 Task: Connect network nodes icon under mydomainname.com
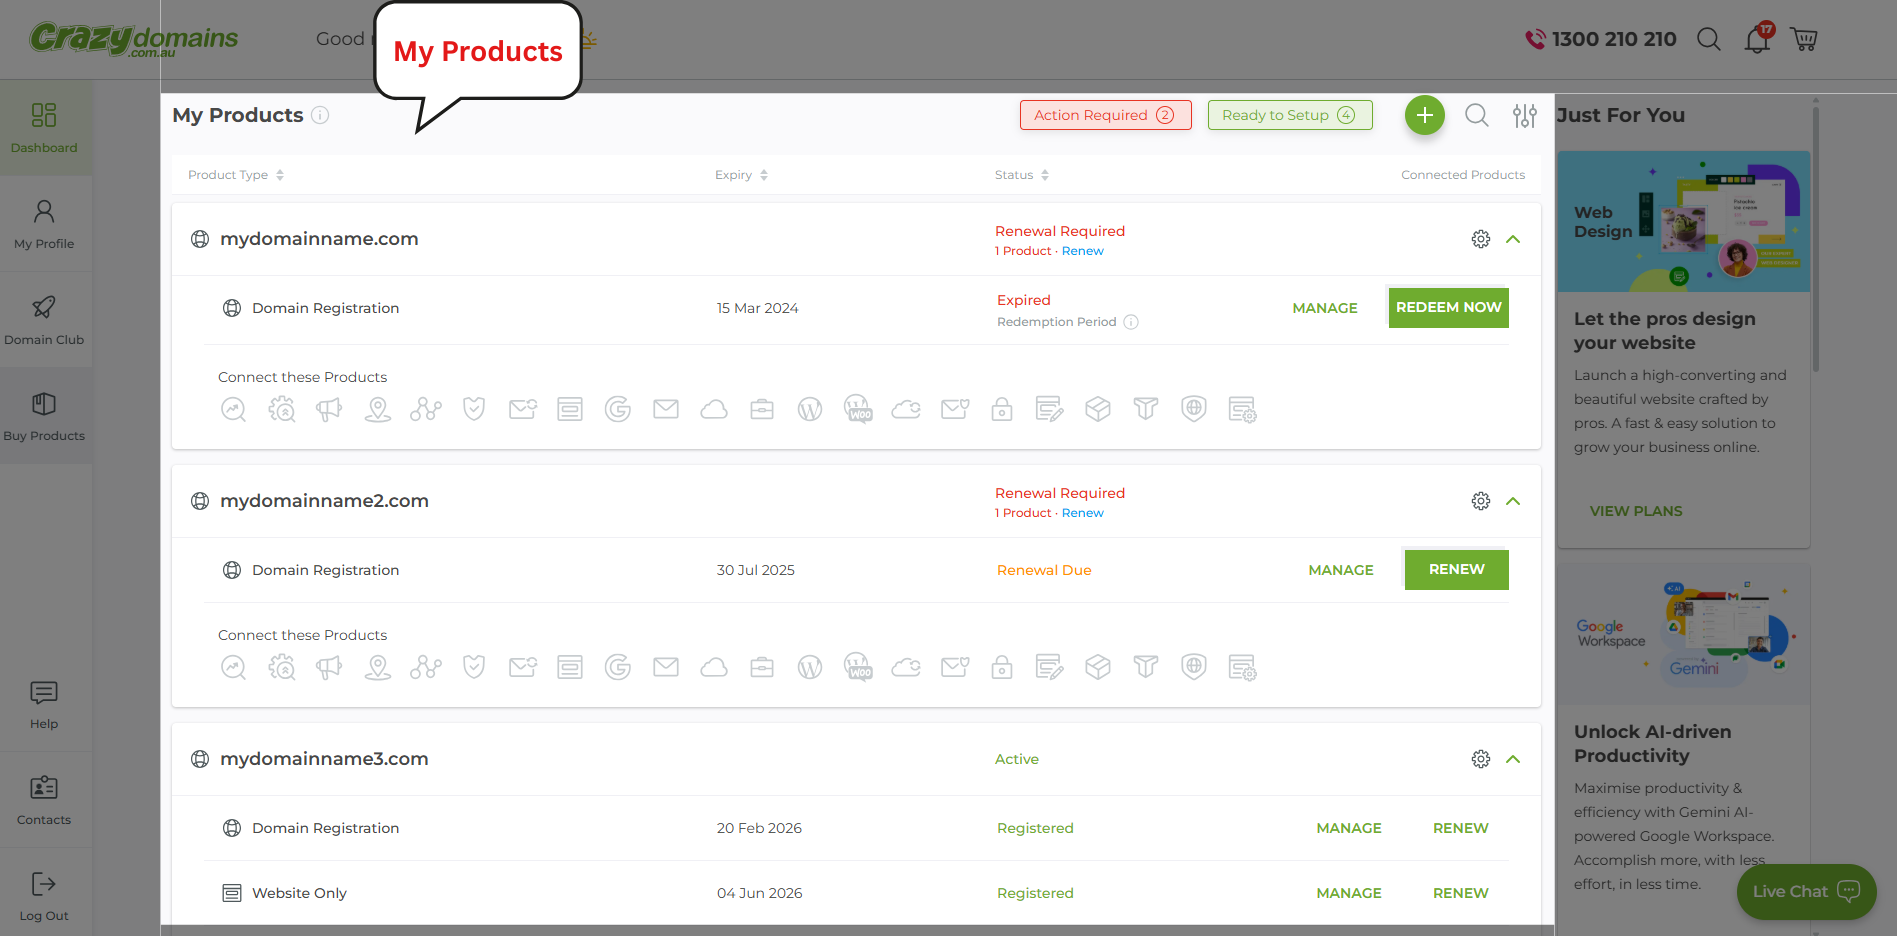[x=426, y=409]
